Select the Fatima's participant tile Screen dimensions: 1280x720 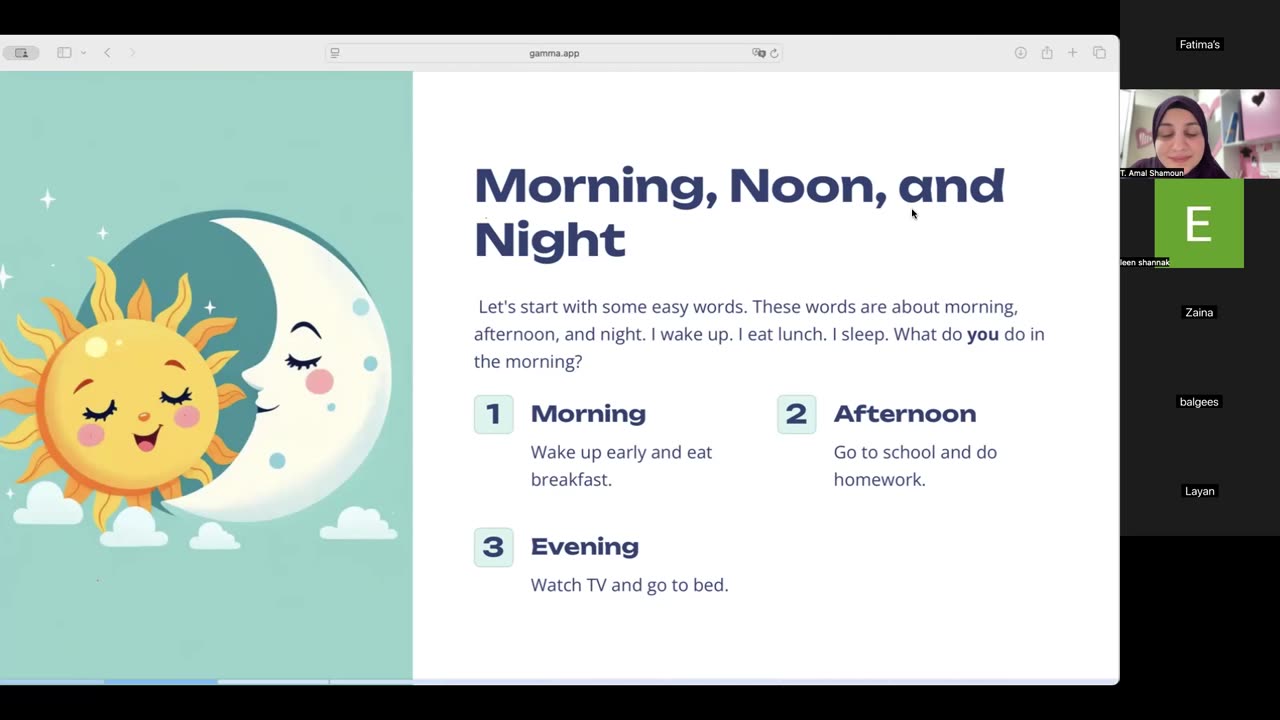pyautogui.click(x=1199, y=45)
